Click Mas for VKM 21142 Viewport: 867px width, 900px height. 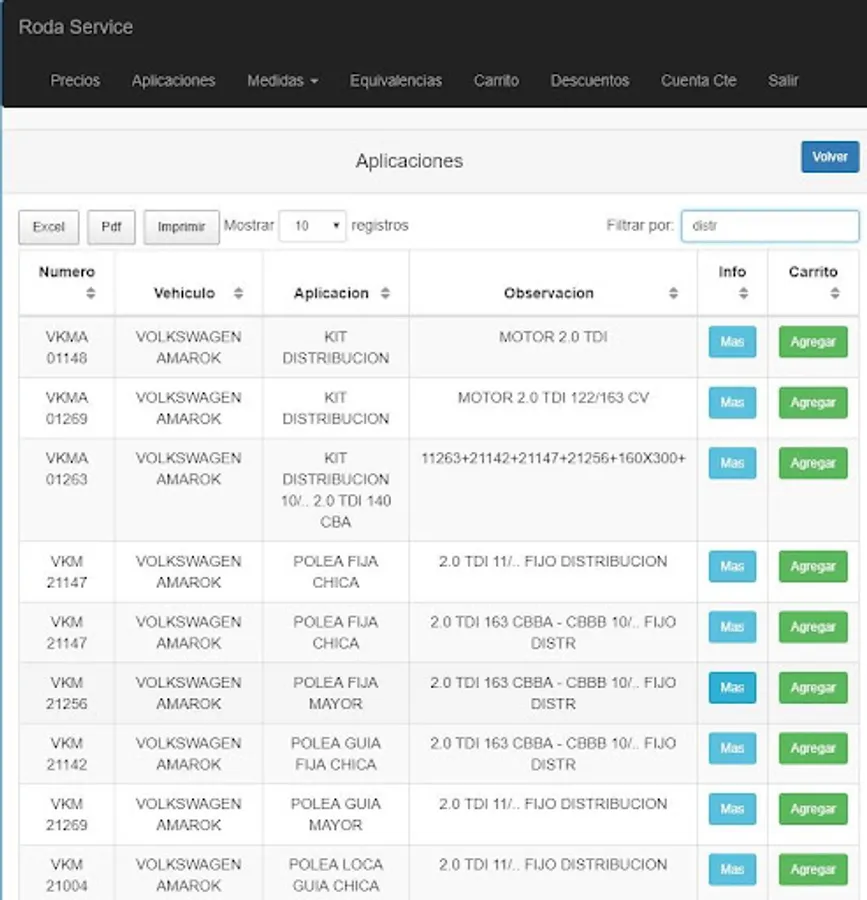pyautogui.click(x=732, y=748)
